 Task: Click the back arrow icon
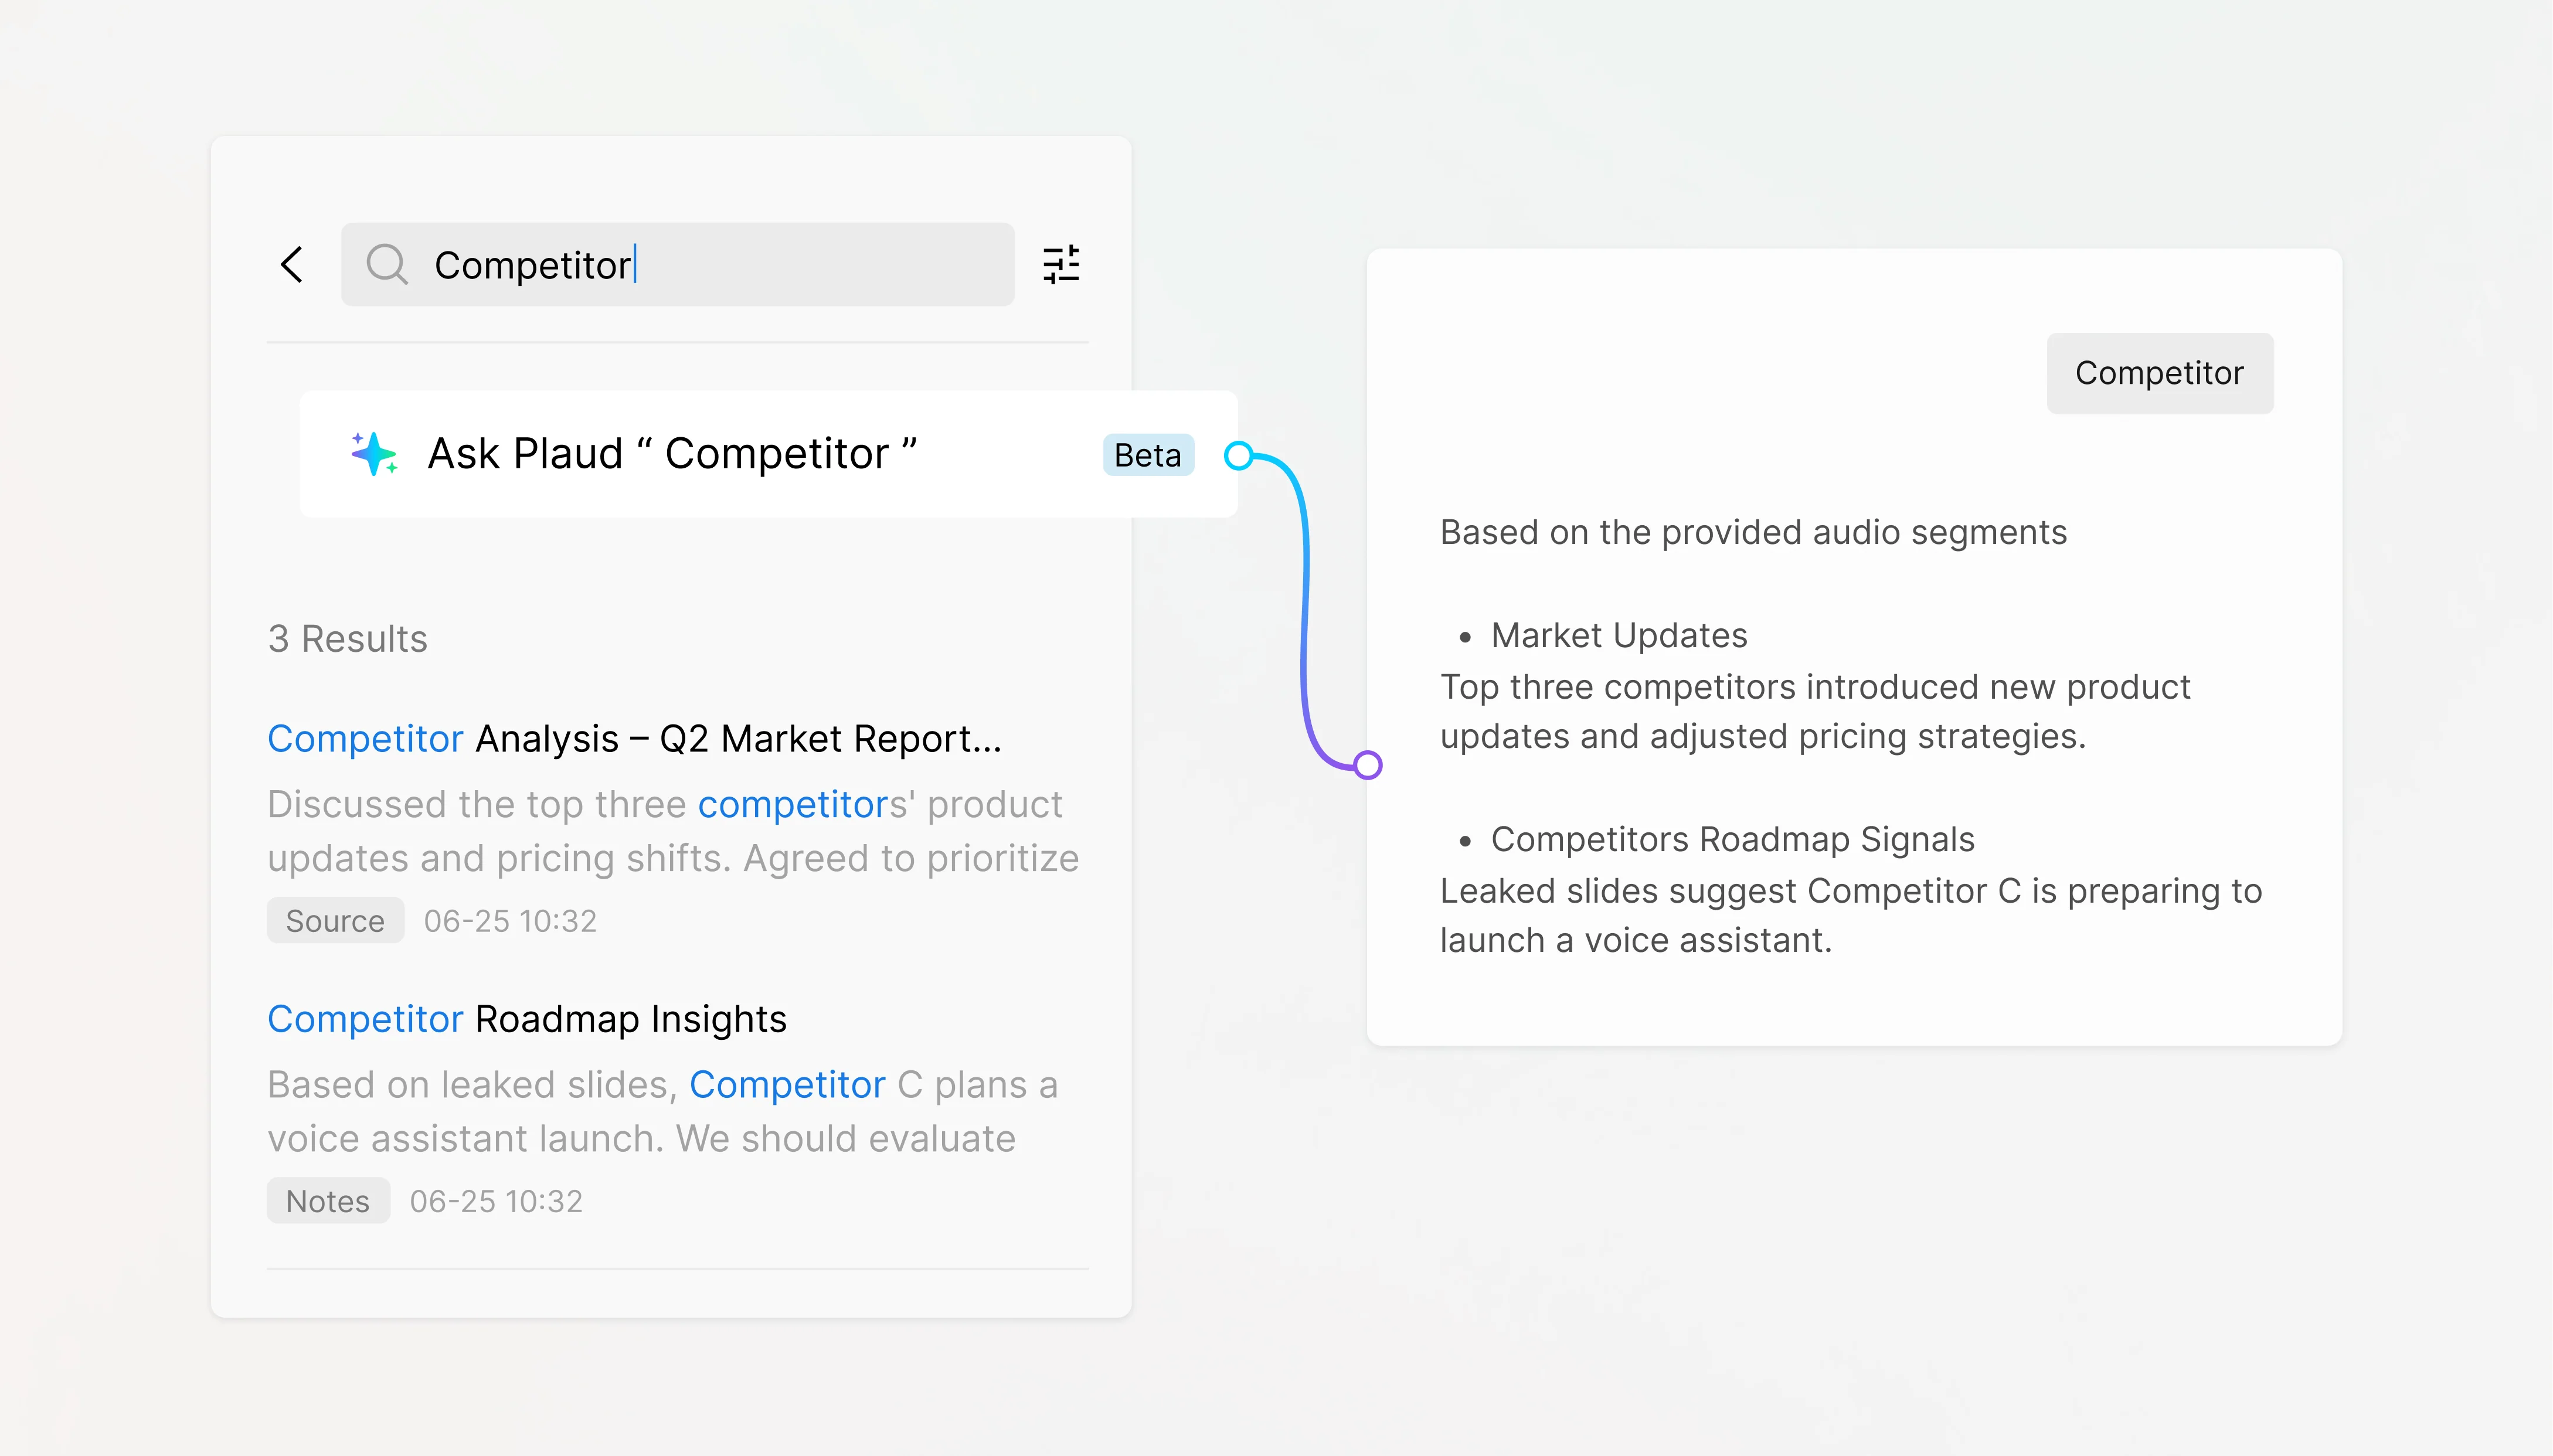(292, 265)
